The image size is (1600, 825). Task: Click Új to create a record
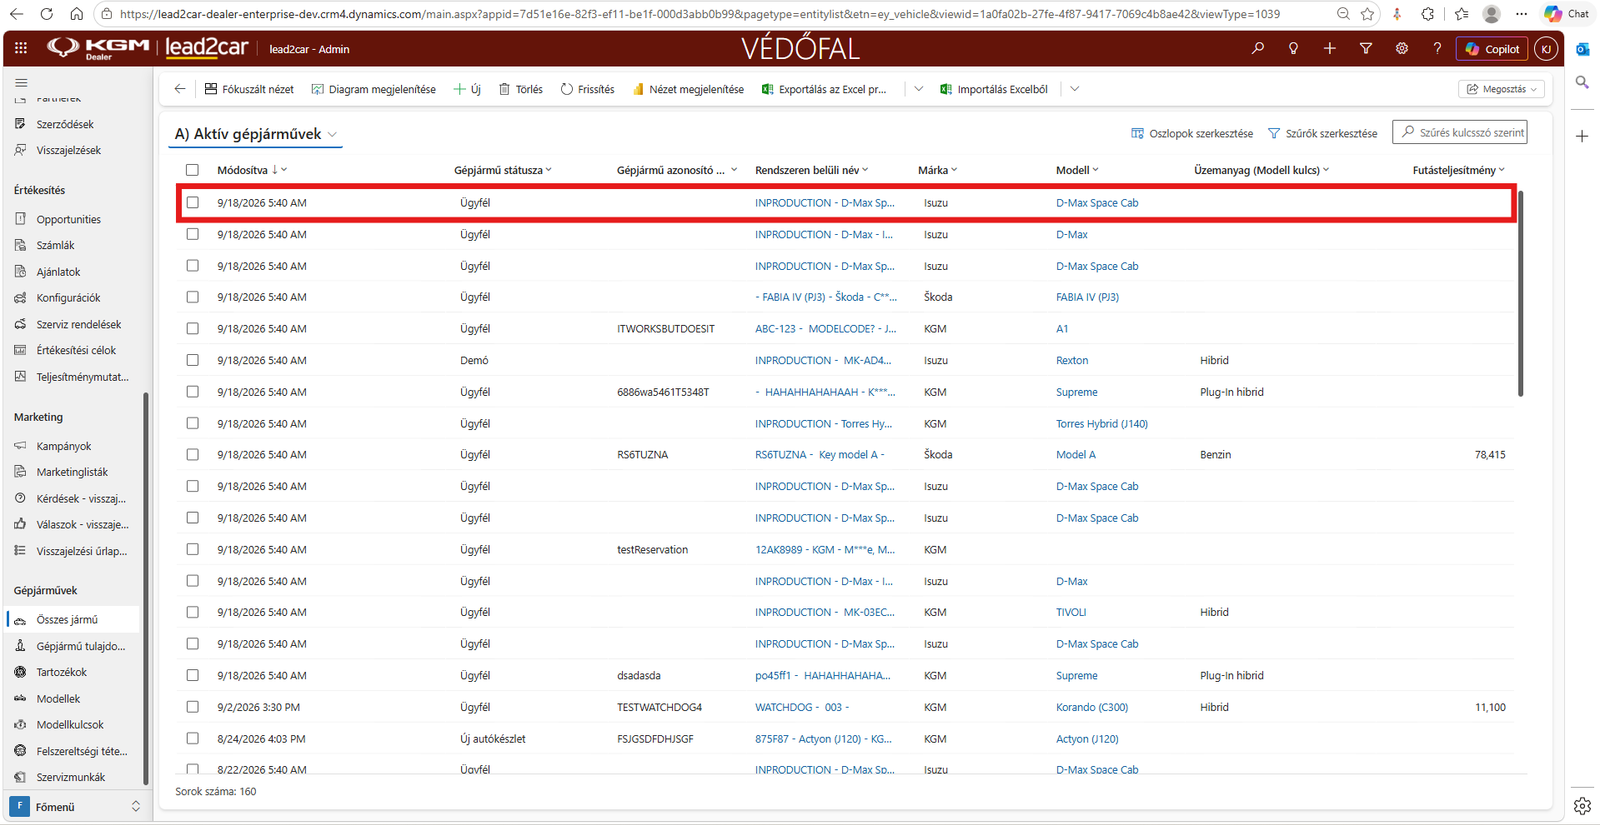pos(467,89)
